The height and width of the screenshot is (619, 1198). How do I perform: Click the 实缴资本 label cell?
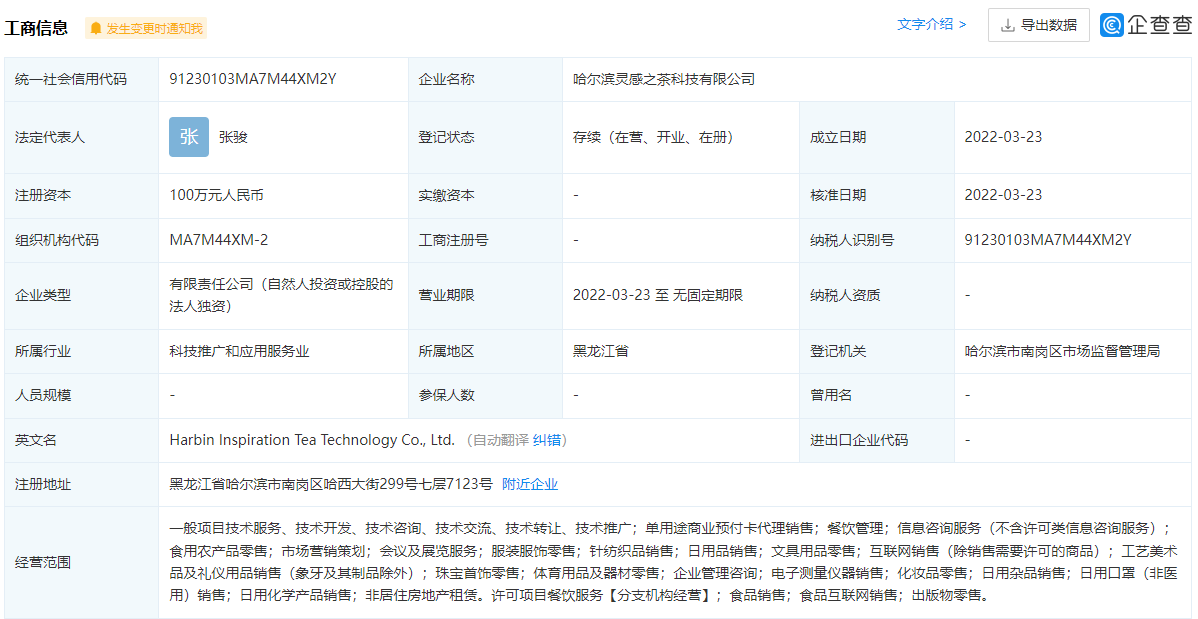pyautogui.click(x=485, y=195)
